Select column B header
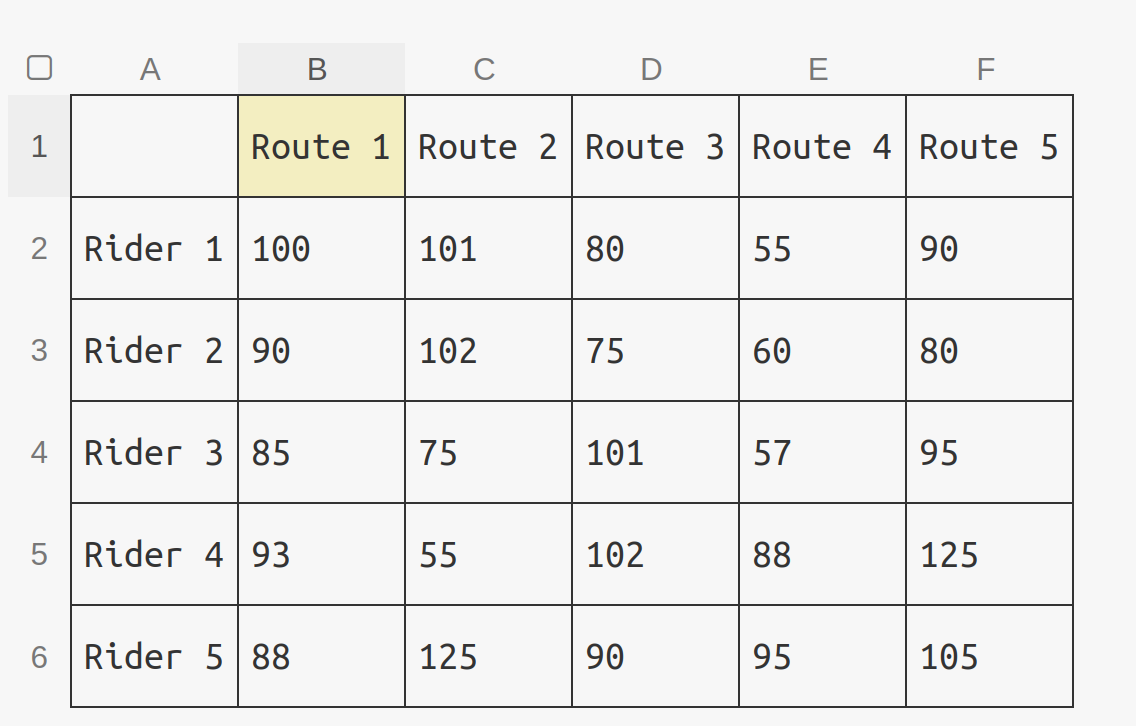 click(x=321, y=69)
